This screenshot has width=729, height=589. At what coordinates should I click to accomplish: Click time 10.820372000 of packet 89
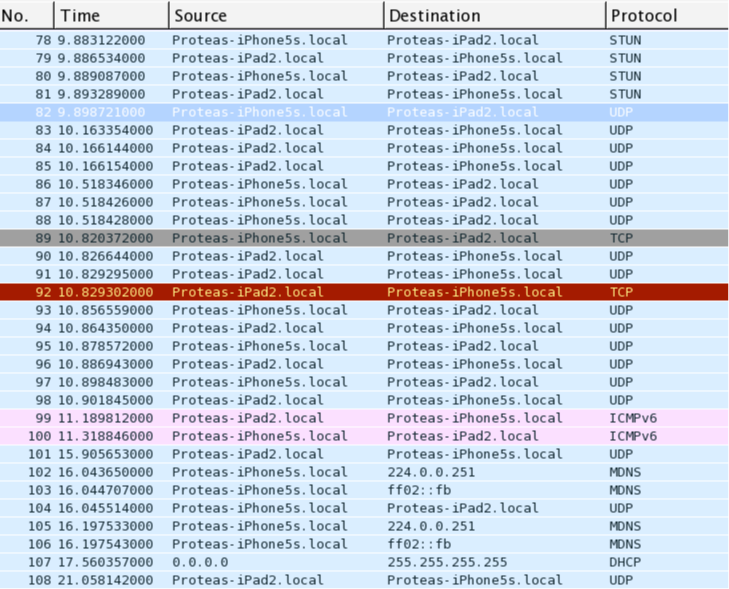(106, 238)
